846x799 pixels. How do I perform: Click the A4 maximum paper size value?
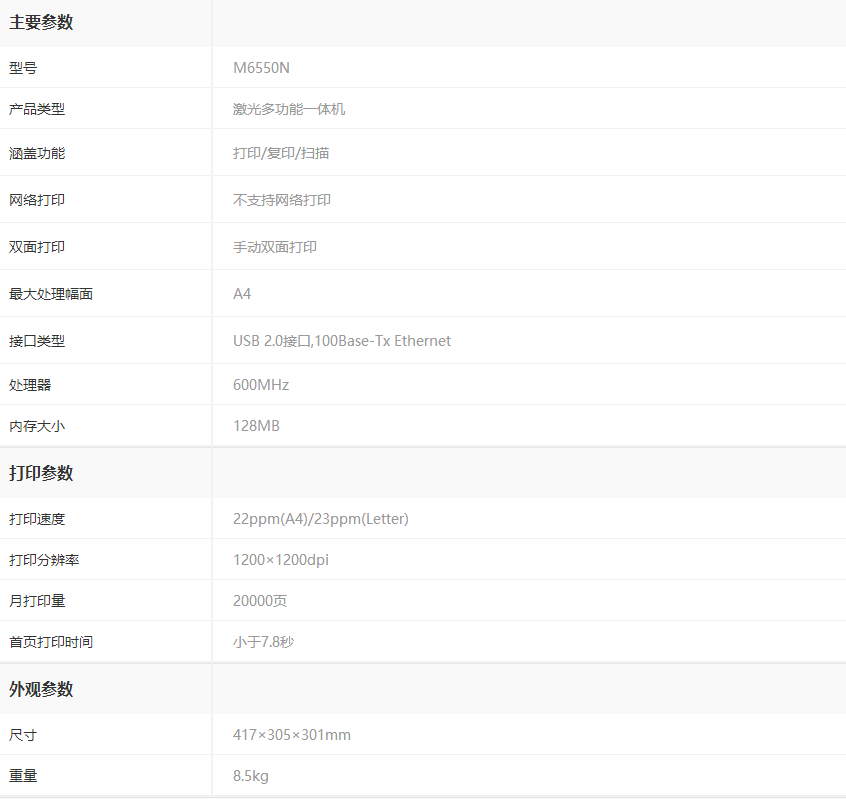click(x=242, y=294)
